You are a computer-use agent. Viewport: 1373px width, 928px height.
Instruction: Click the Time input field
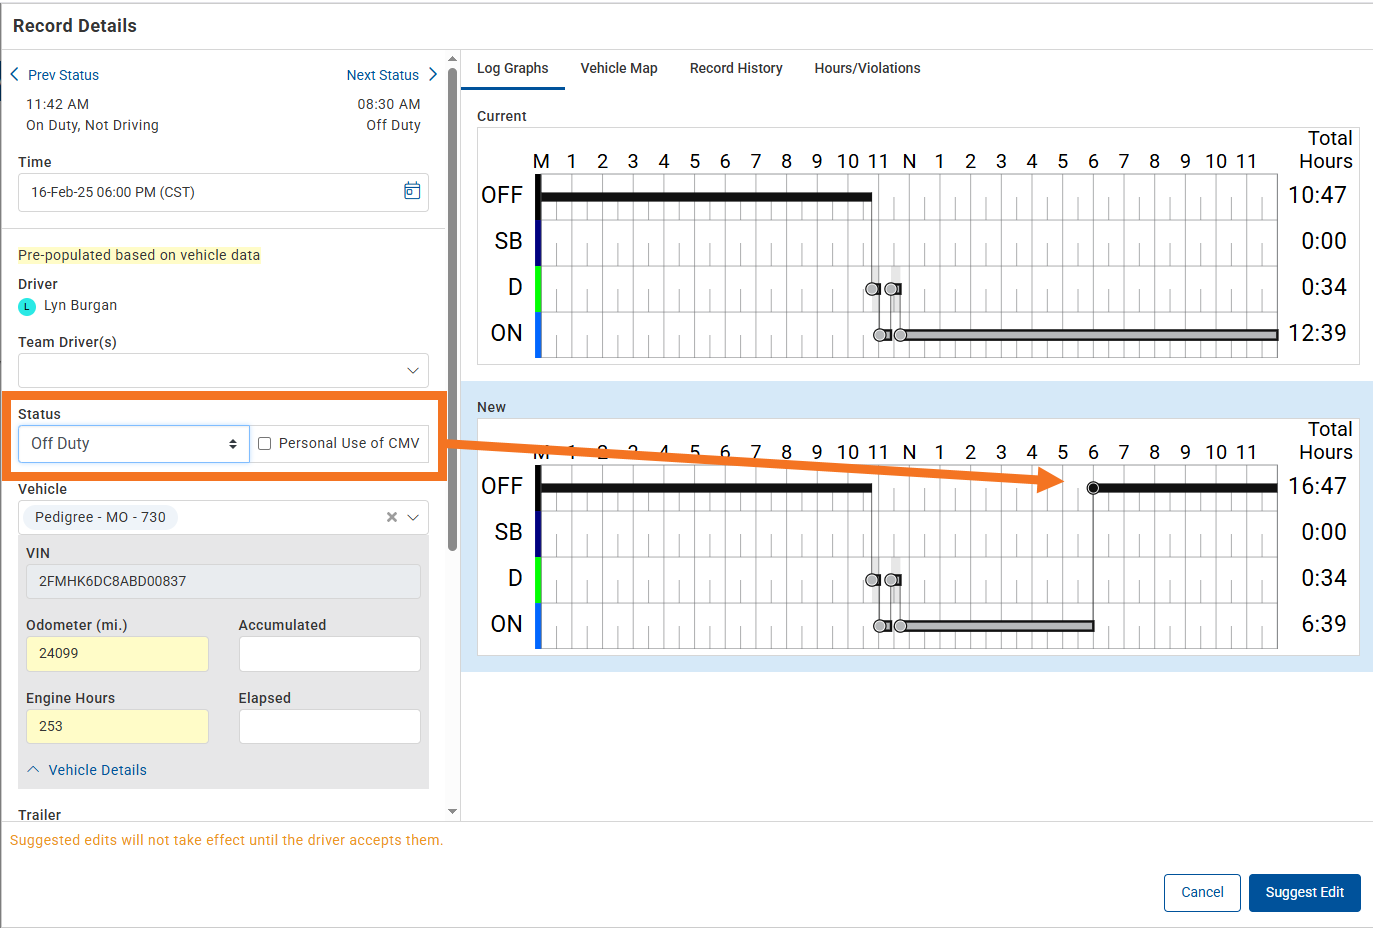coord(223,192)
